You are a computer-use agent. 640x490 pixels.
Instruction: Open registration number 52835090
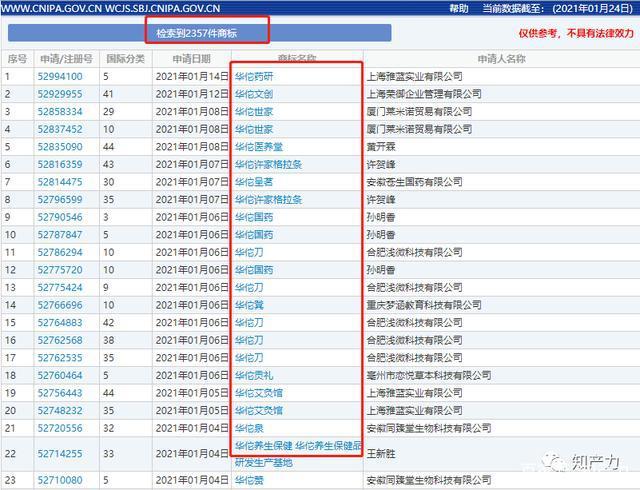(60, 147)
